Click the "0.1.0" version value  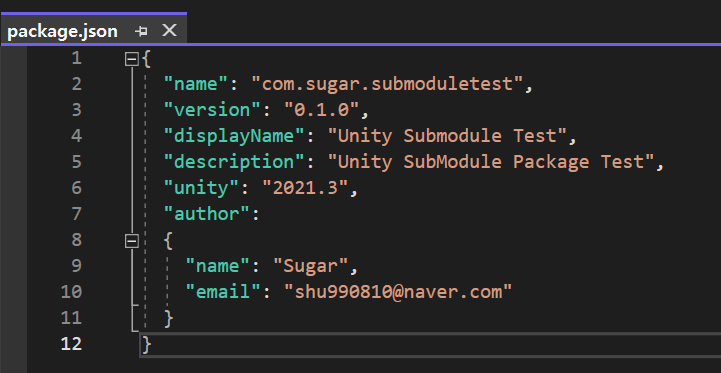pos(322,110)
